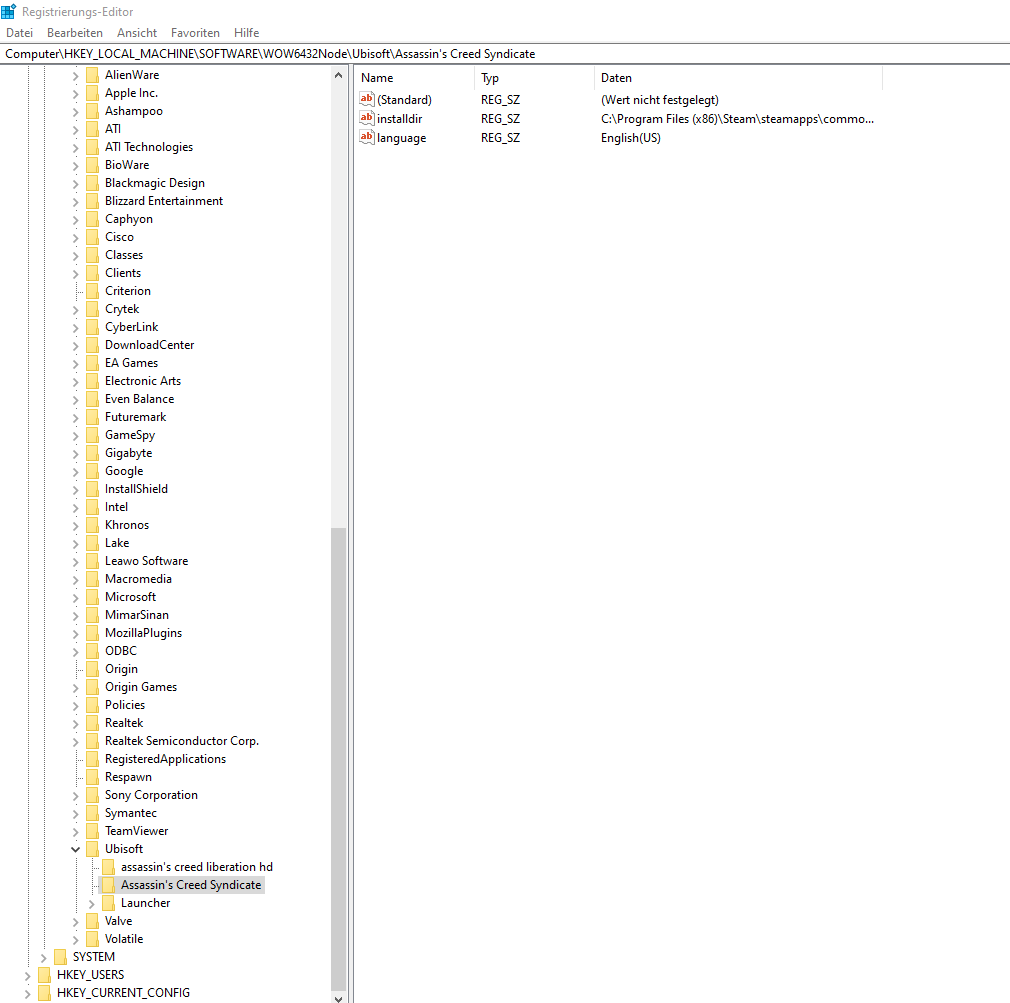Click the Launcher folder icon
The image size is (1010, 1003).
108,903
